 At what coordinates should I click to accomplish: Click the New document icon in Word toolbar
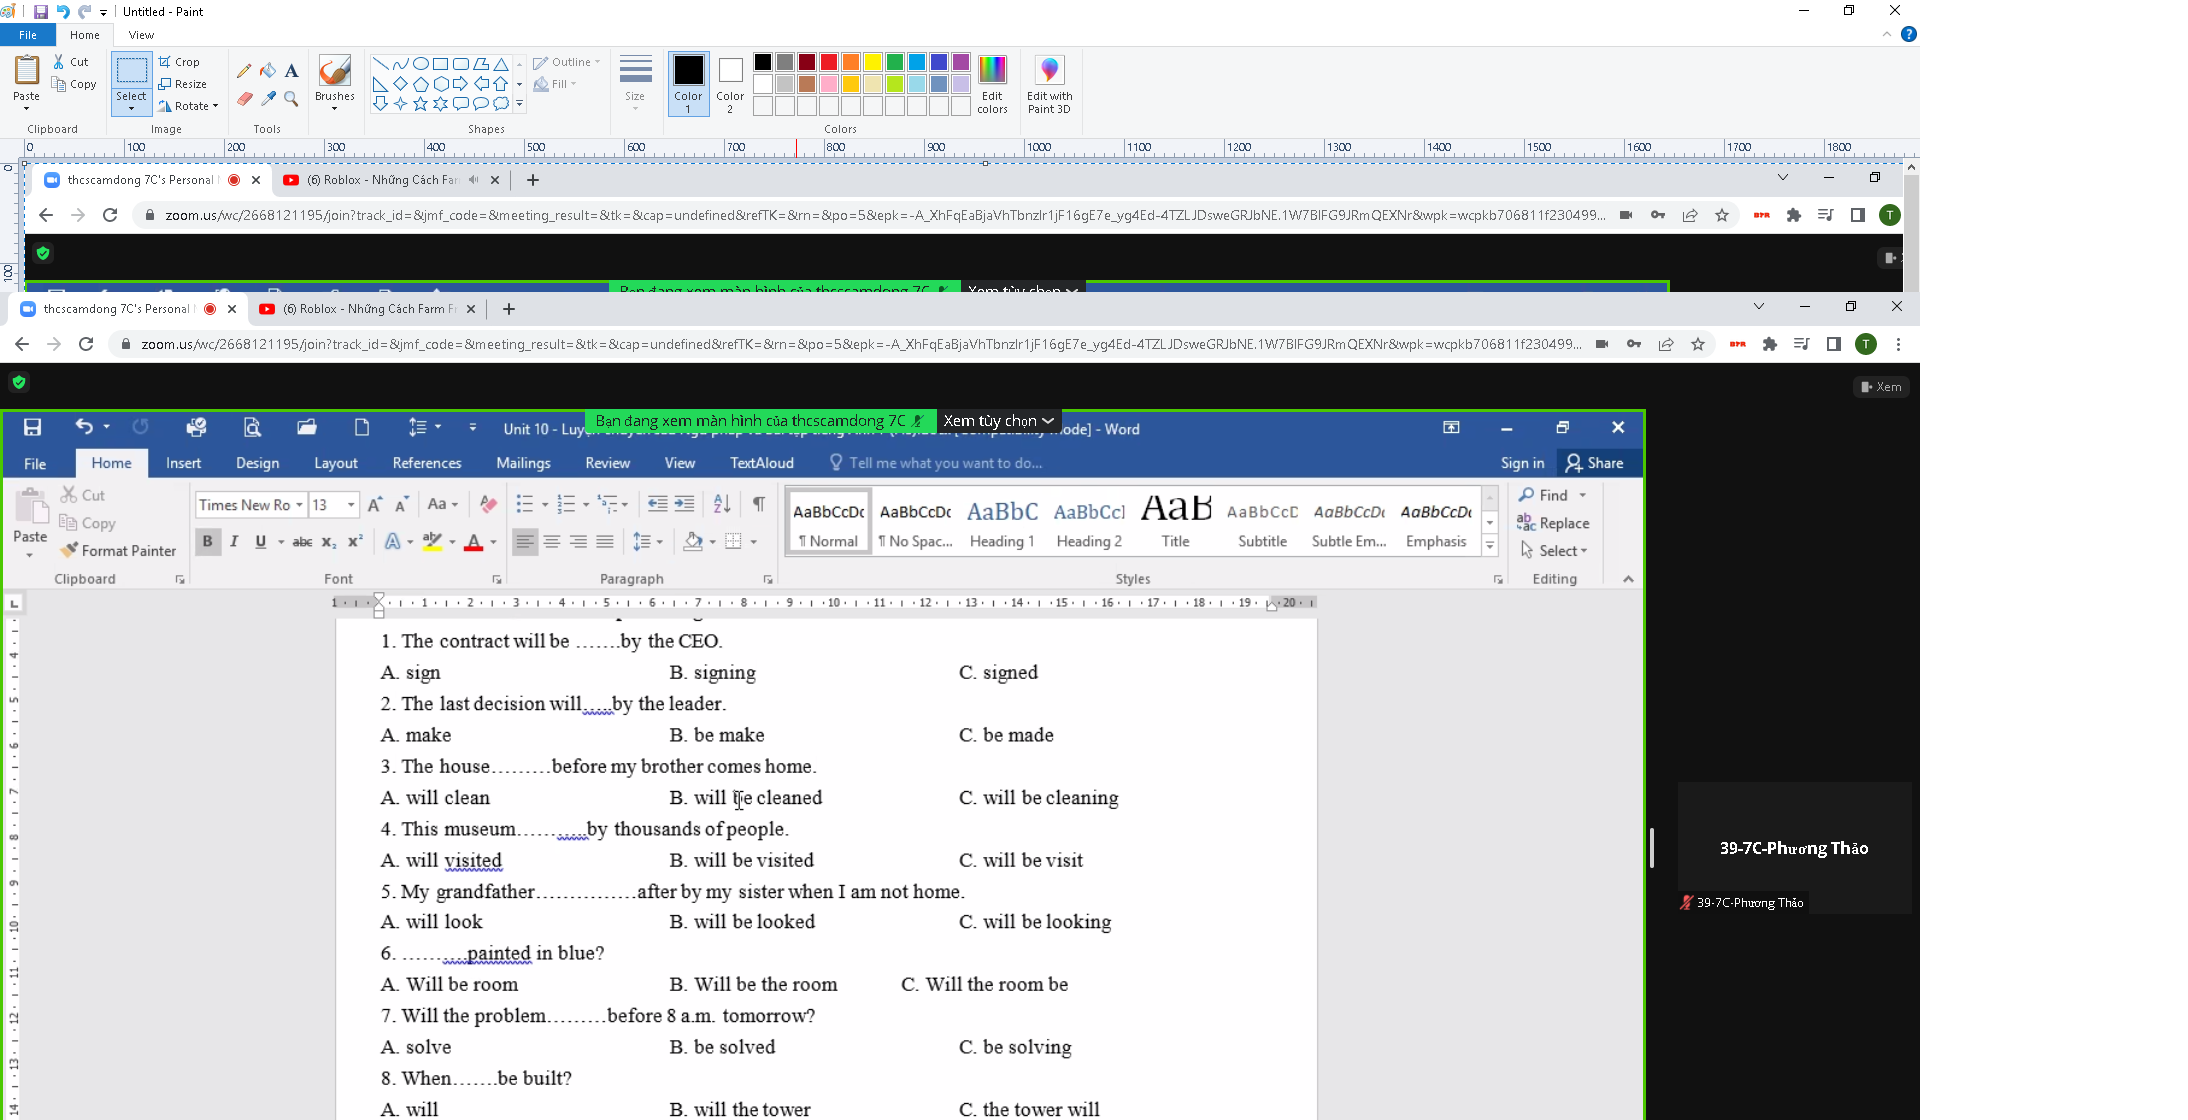362,427
